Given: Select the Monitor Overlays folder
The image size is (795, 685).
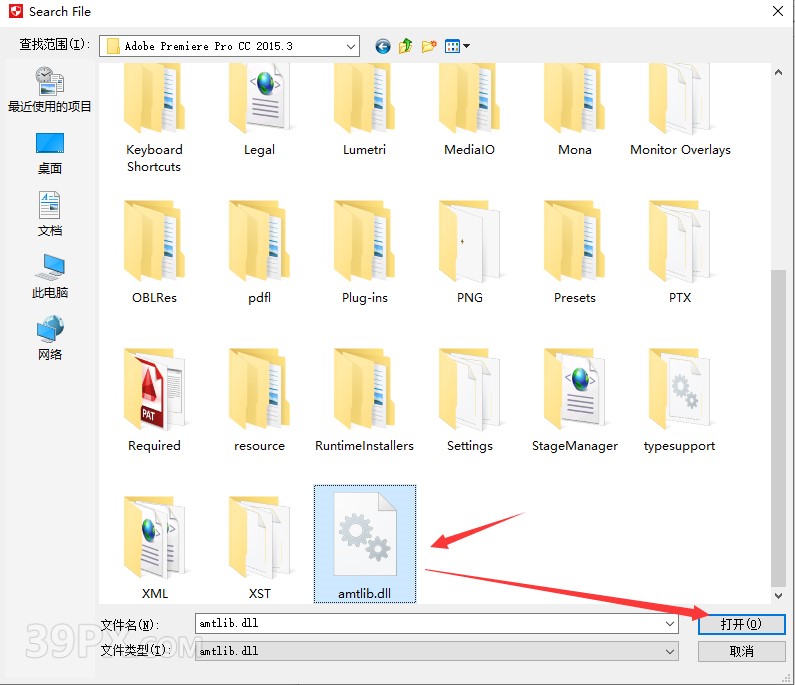Looking at the screenshot, I should 680,111.
